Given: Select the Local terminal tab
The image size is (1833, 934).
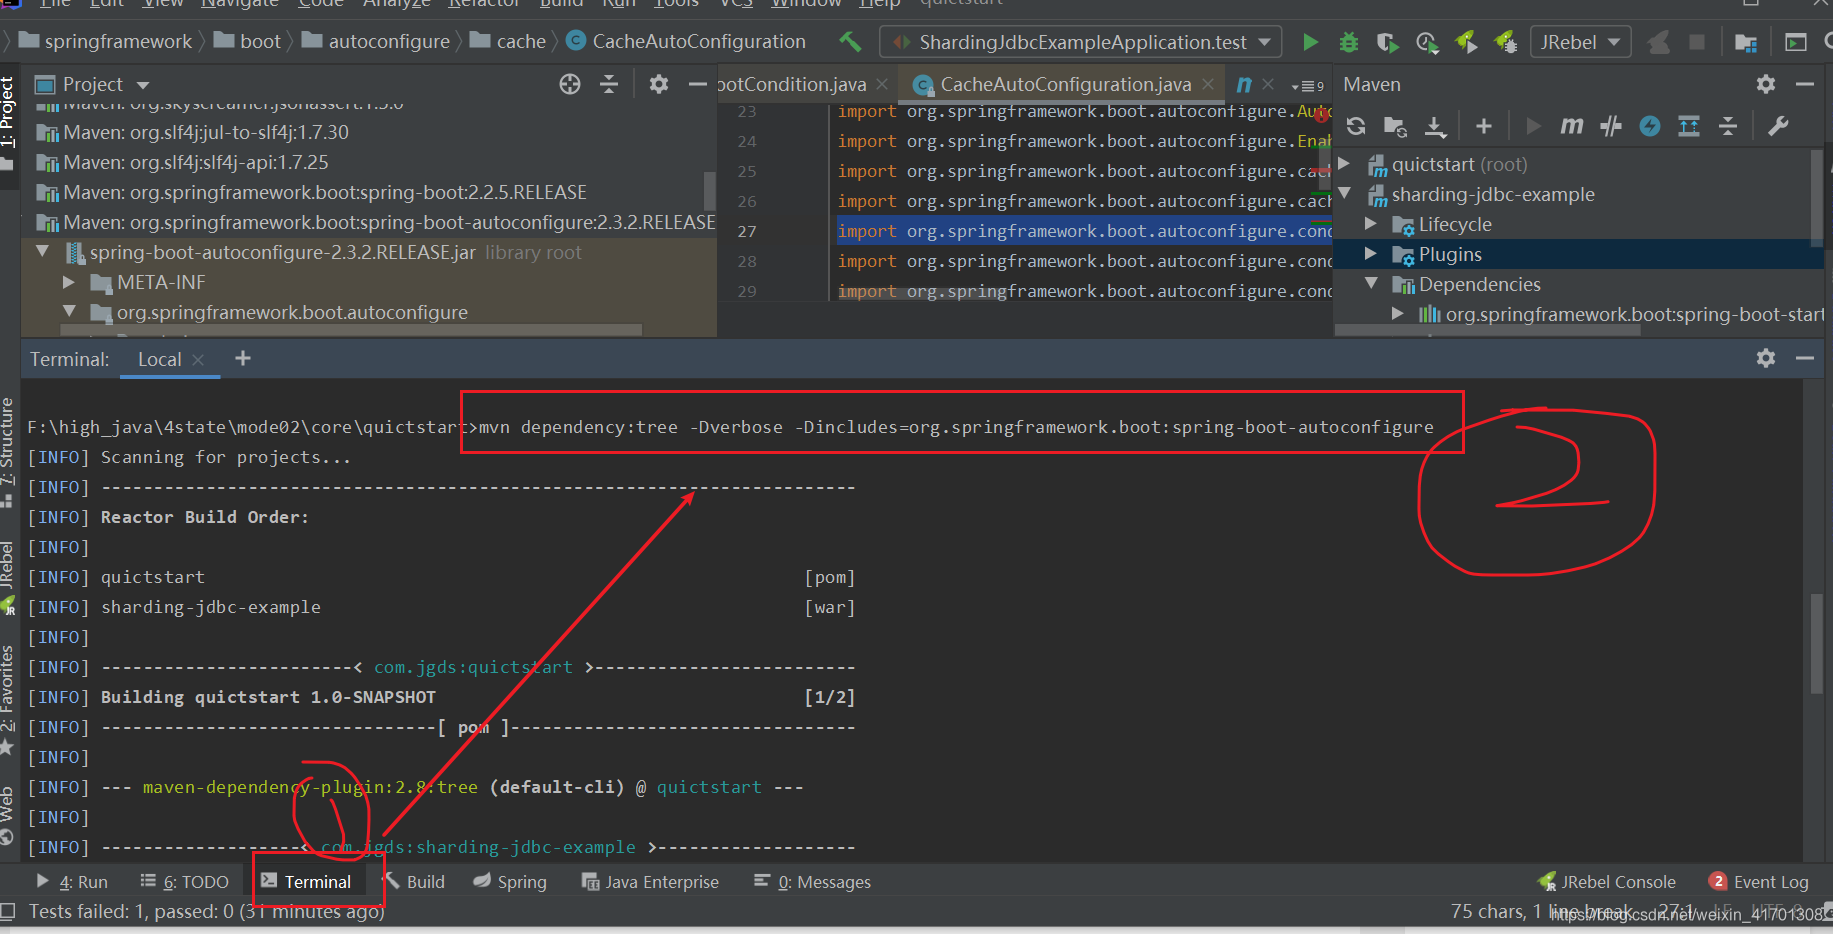Looking at the screenshot, I should (159, 359).
